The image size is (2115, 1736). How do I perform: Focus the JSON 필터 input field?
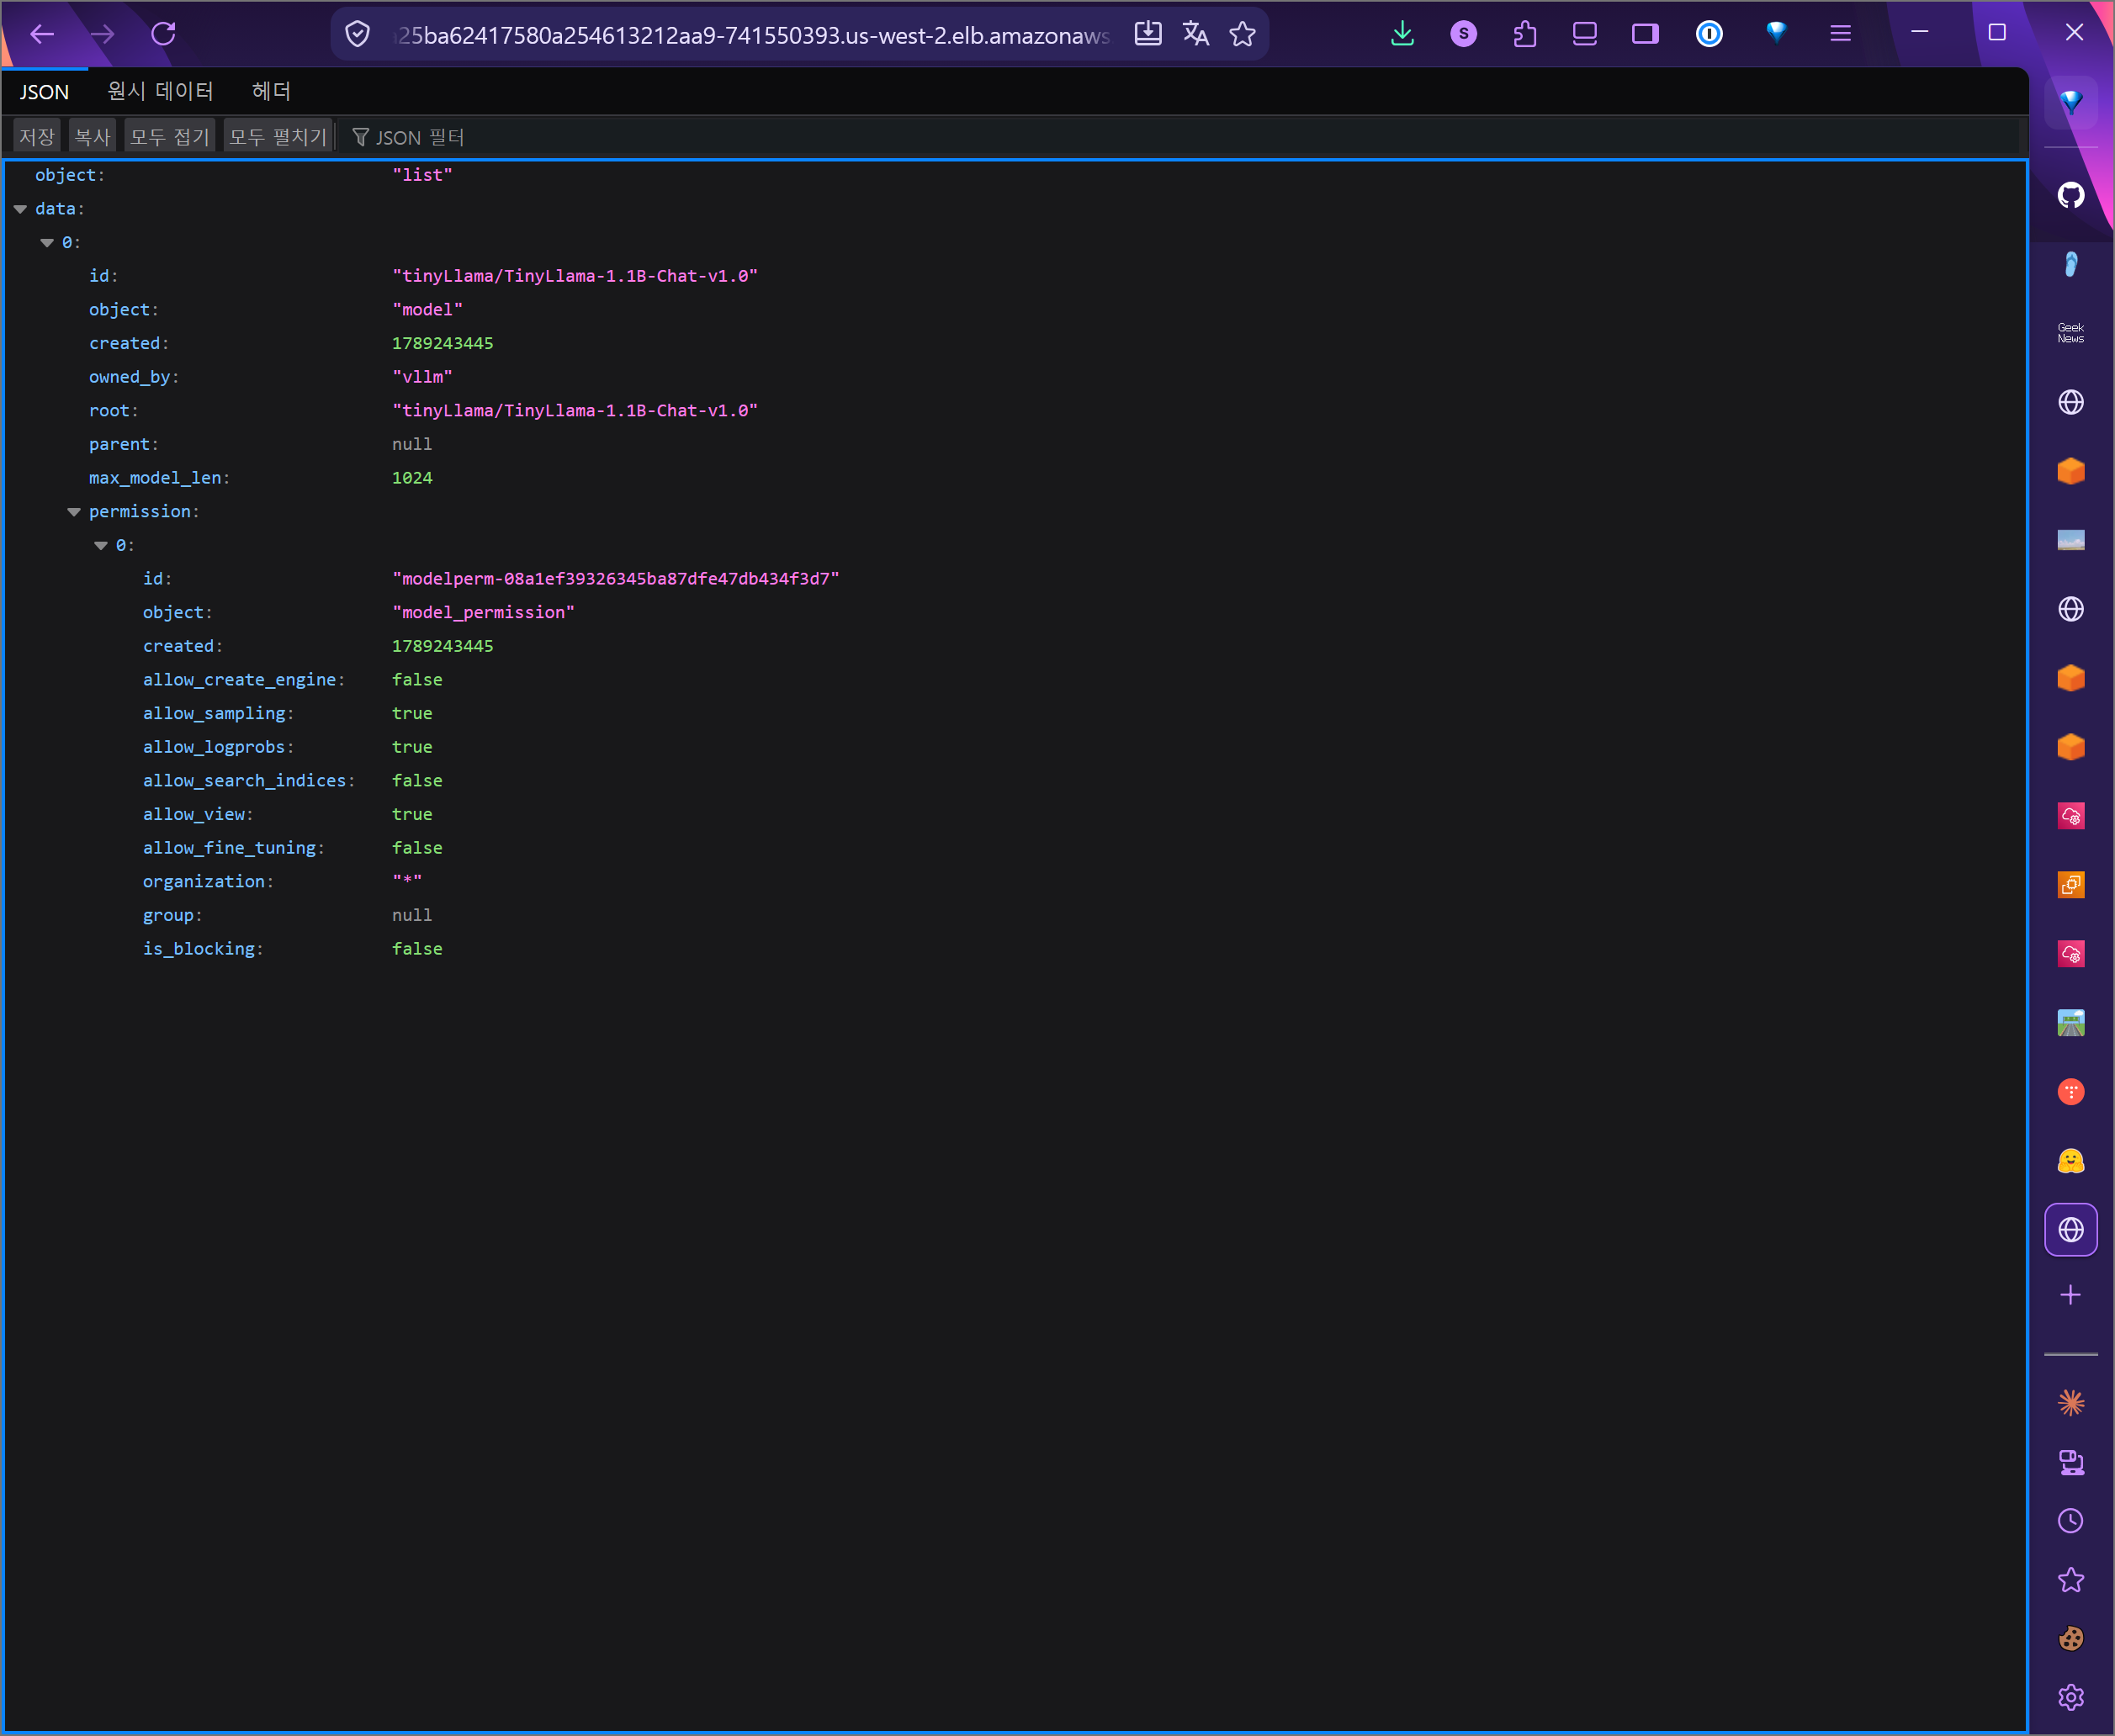pos(1180,137)
